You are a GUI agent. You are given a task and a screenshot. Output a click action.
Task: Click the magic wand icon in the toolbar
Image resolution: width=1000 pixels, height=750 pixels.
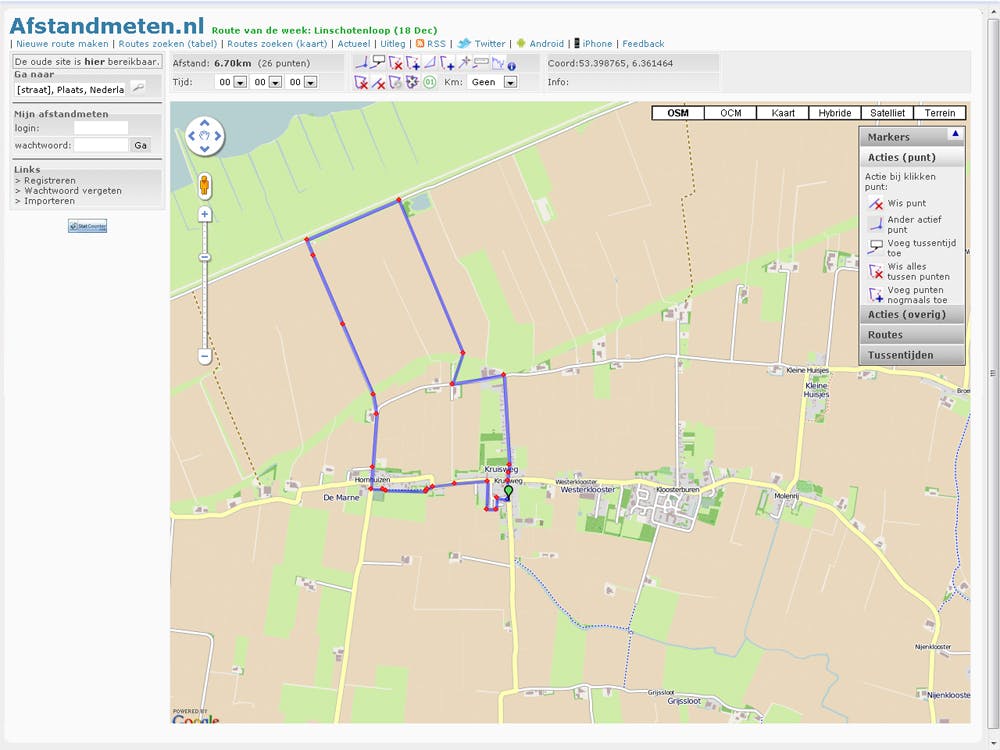click(464, 63)
